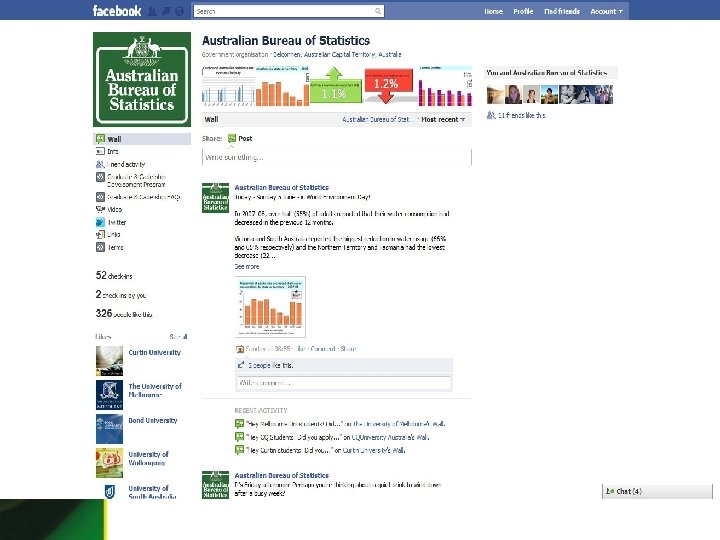720x540 pixels.
Task: Click the Facebook logo in the header
Action: pyautogui.click(x=117, y=11)
